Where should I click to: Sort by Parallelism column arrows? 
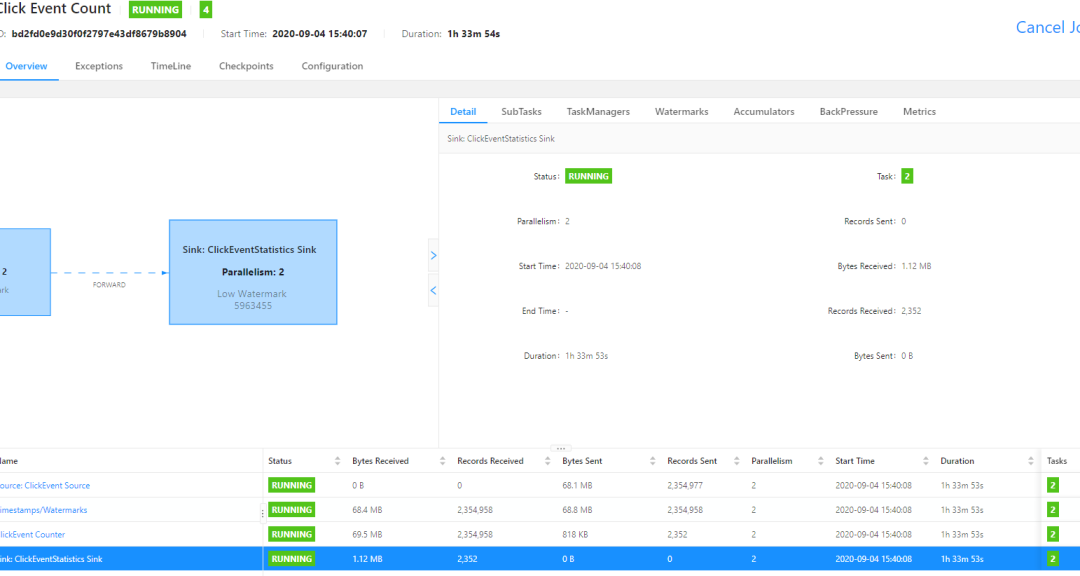click(819, 461)
